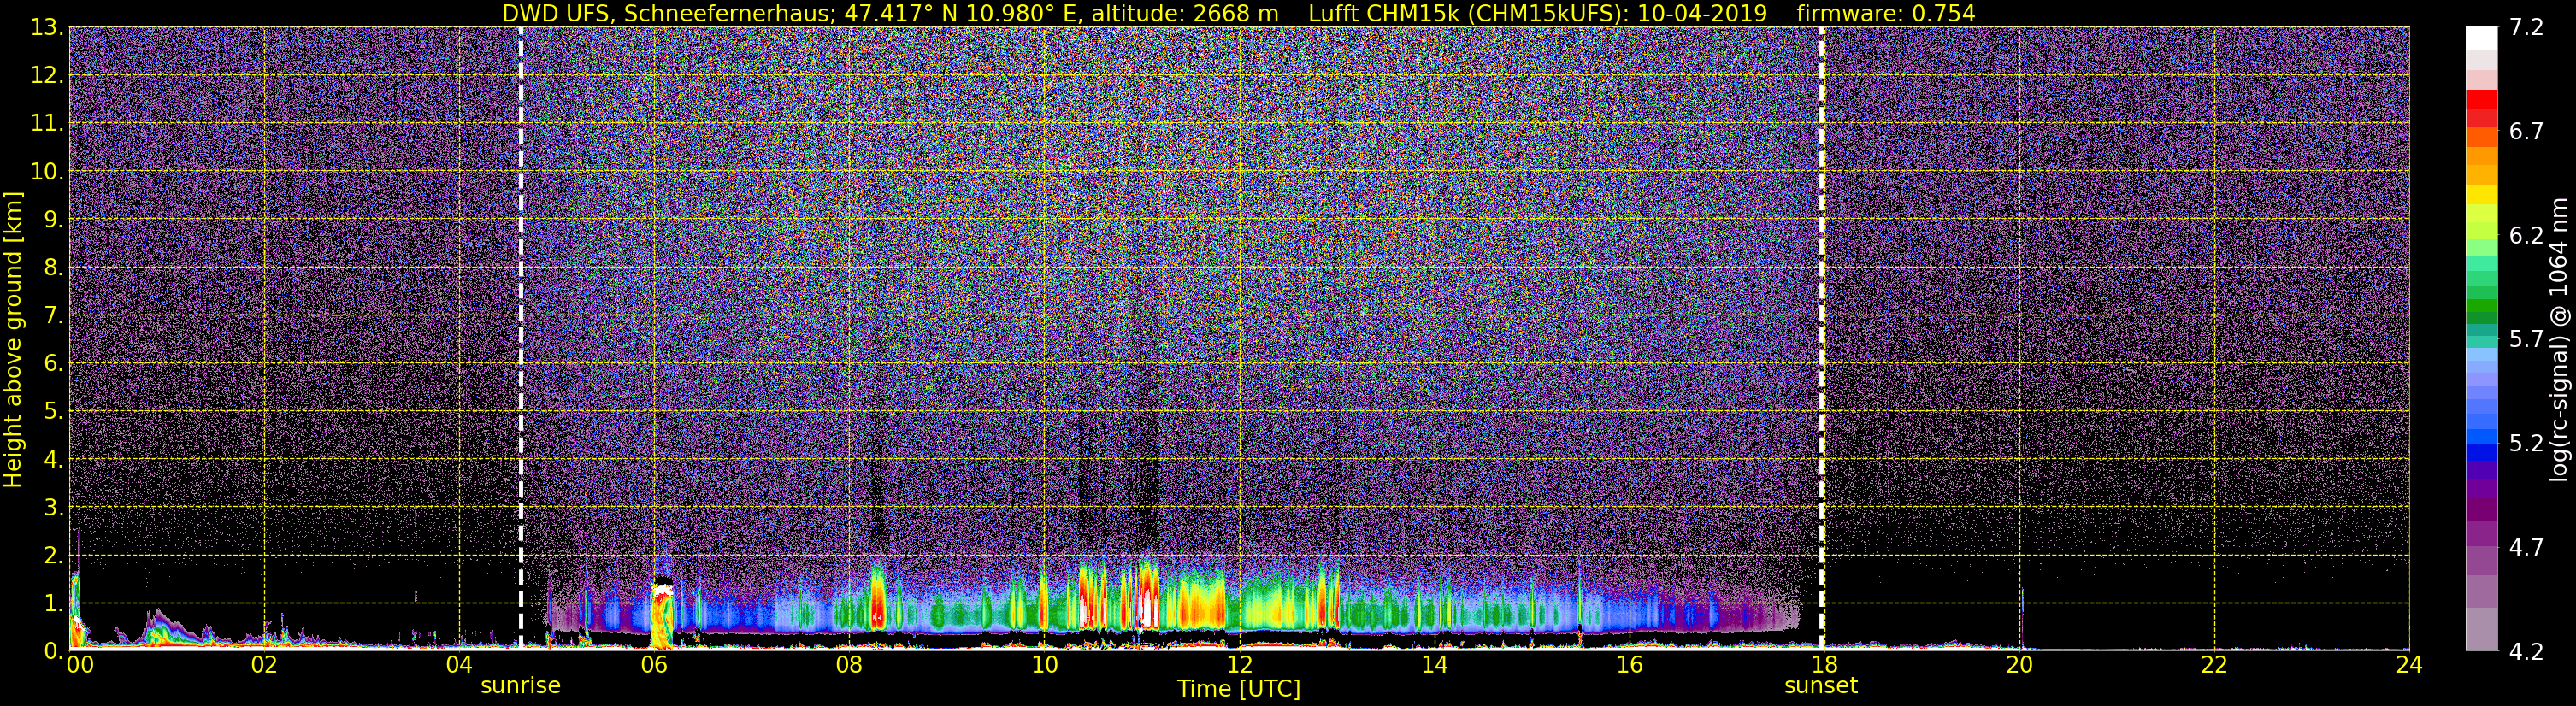Click the white dashed sunset marker line
Image resolution: width=2576 pixels, height=706 pixels.
point(1821,338)
